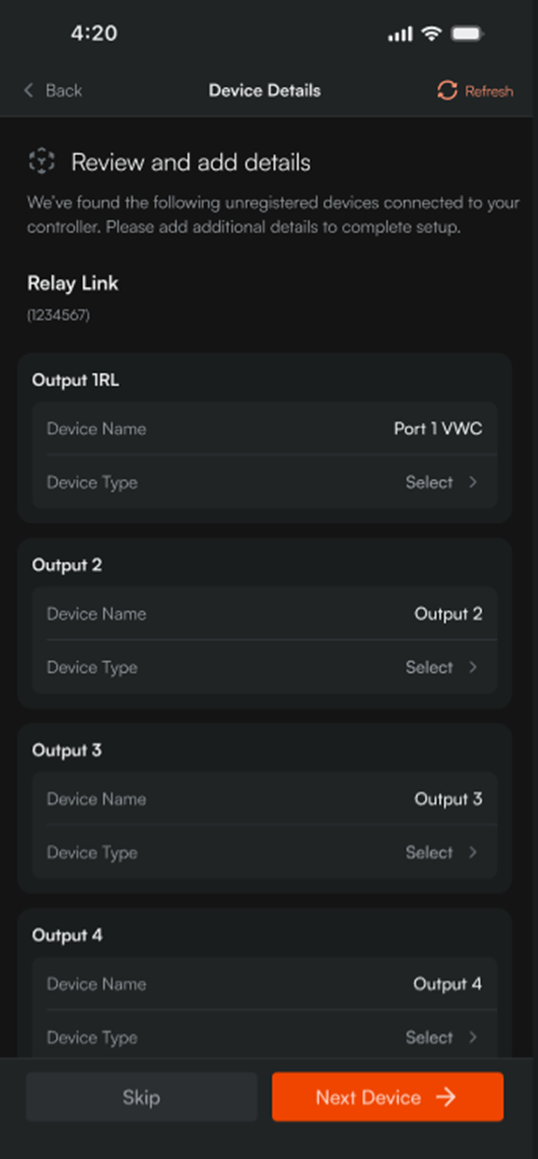The height and width of the screenshot is (1159, 538).
Task: Tap the Refresh text link
Action: [x=488, y=92]
